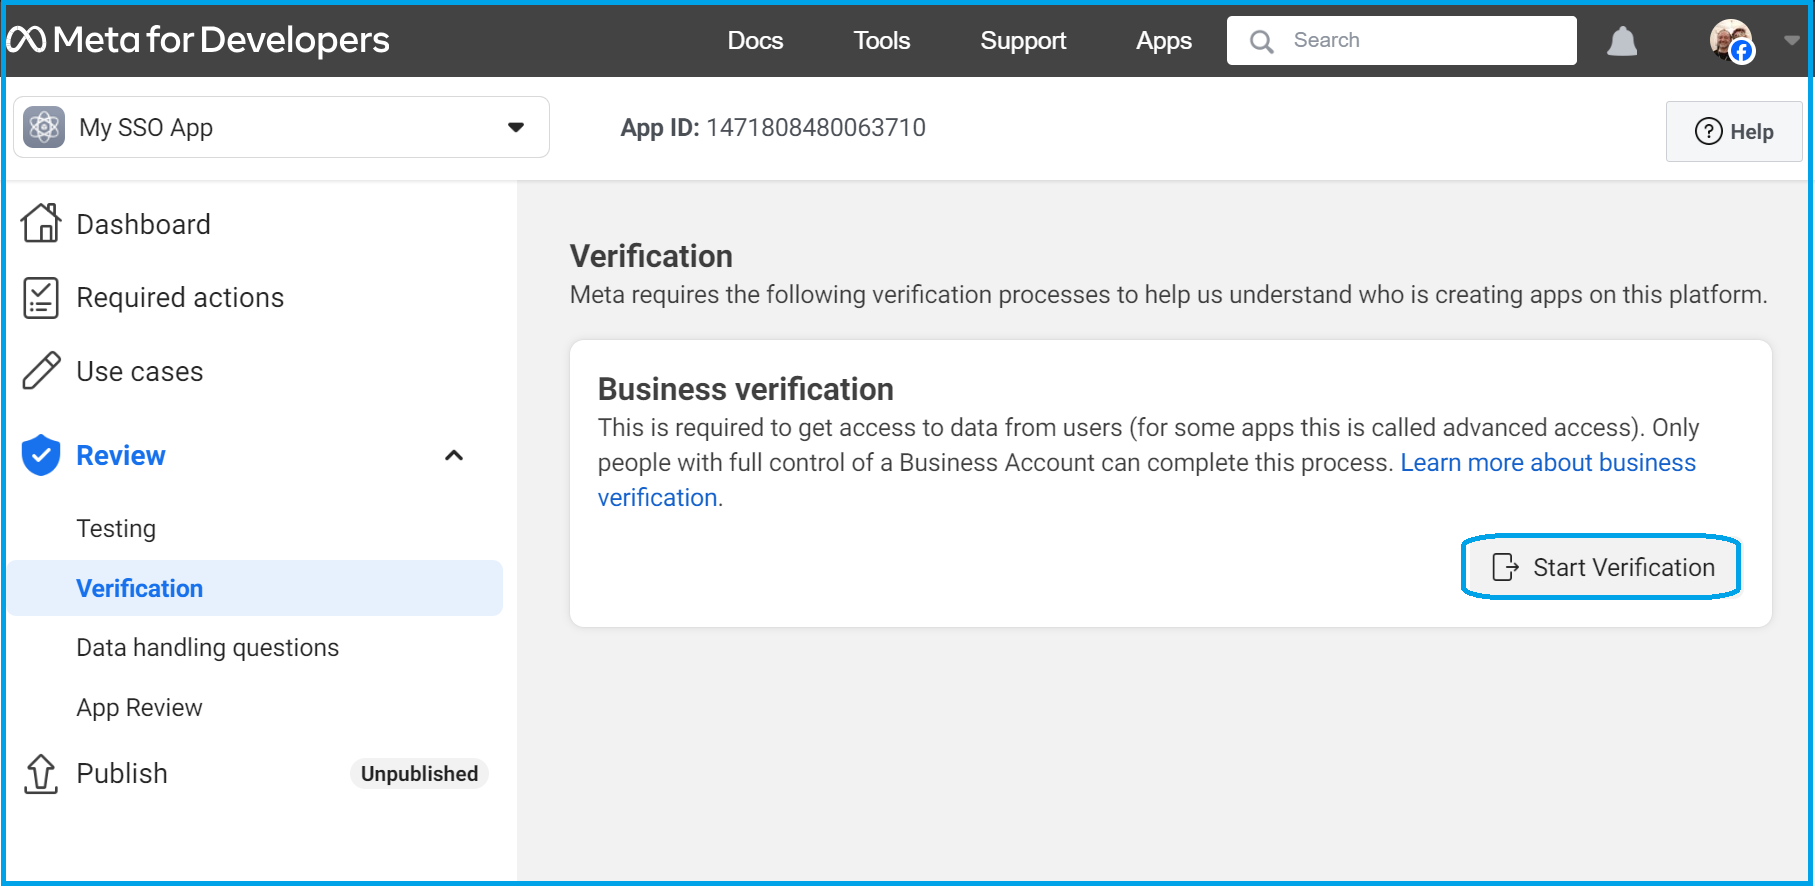Open App Review
This screenshot has height=886, width=1815.
pos(140,708)
